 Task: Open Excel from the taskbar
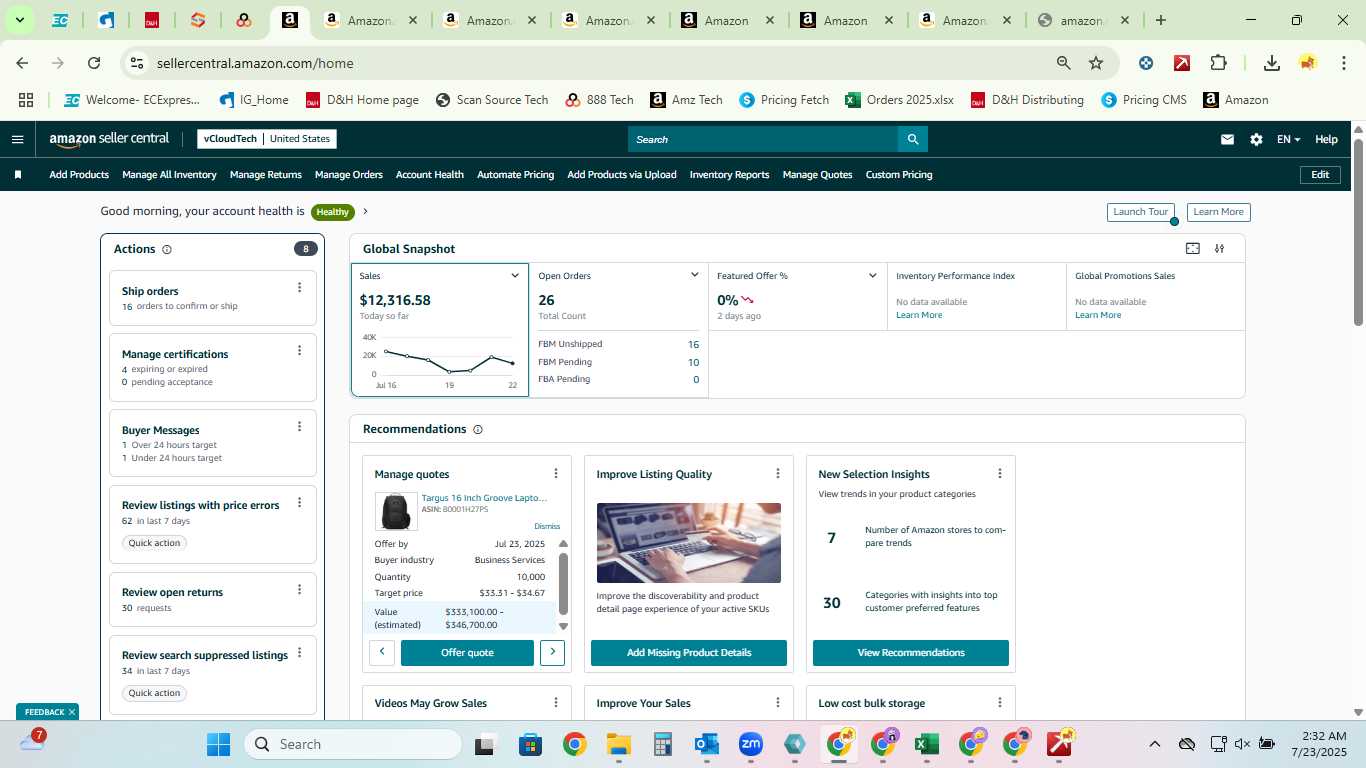click(x=927, y=744)
